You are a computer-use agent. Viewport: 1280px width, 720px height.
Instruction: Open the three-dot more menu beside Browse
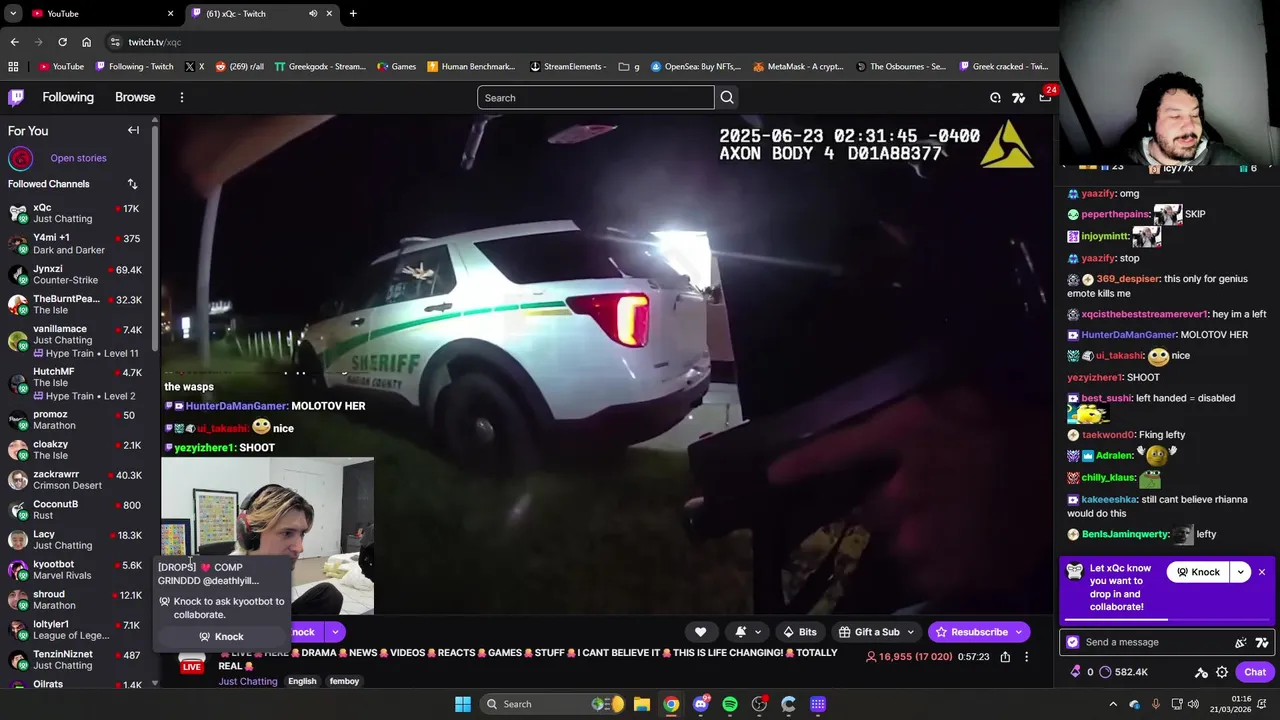point(181,97)
